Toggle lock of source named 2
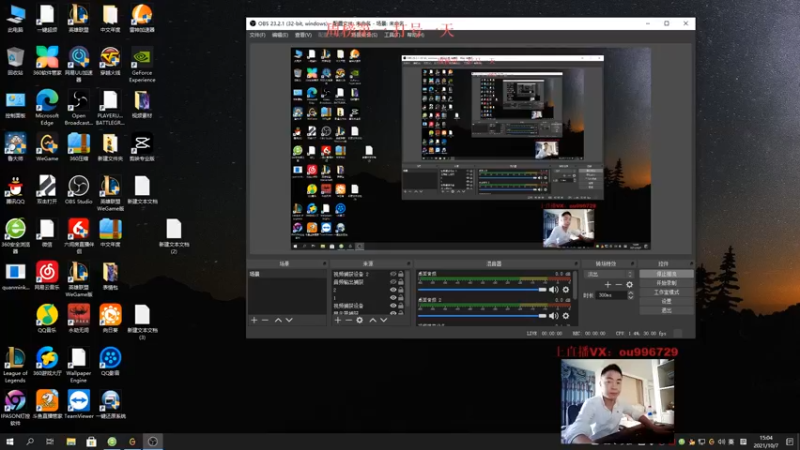 coord(401,290)
